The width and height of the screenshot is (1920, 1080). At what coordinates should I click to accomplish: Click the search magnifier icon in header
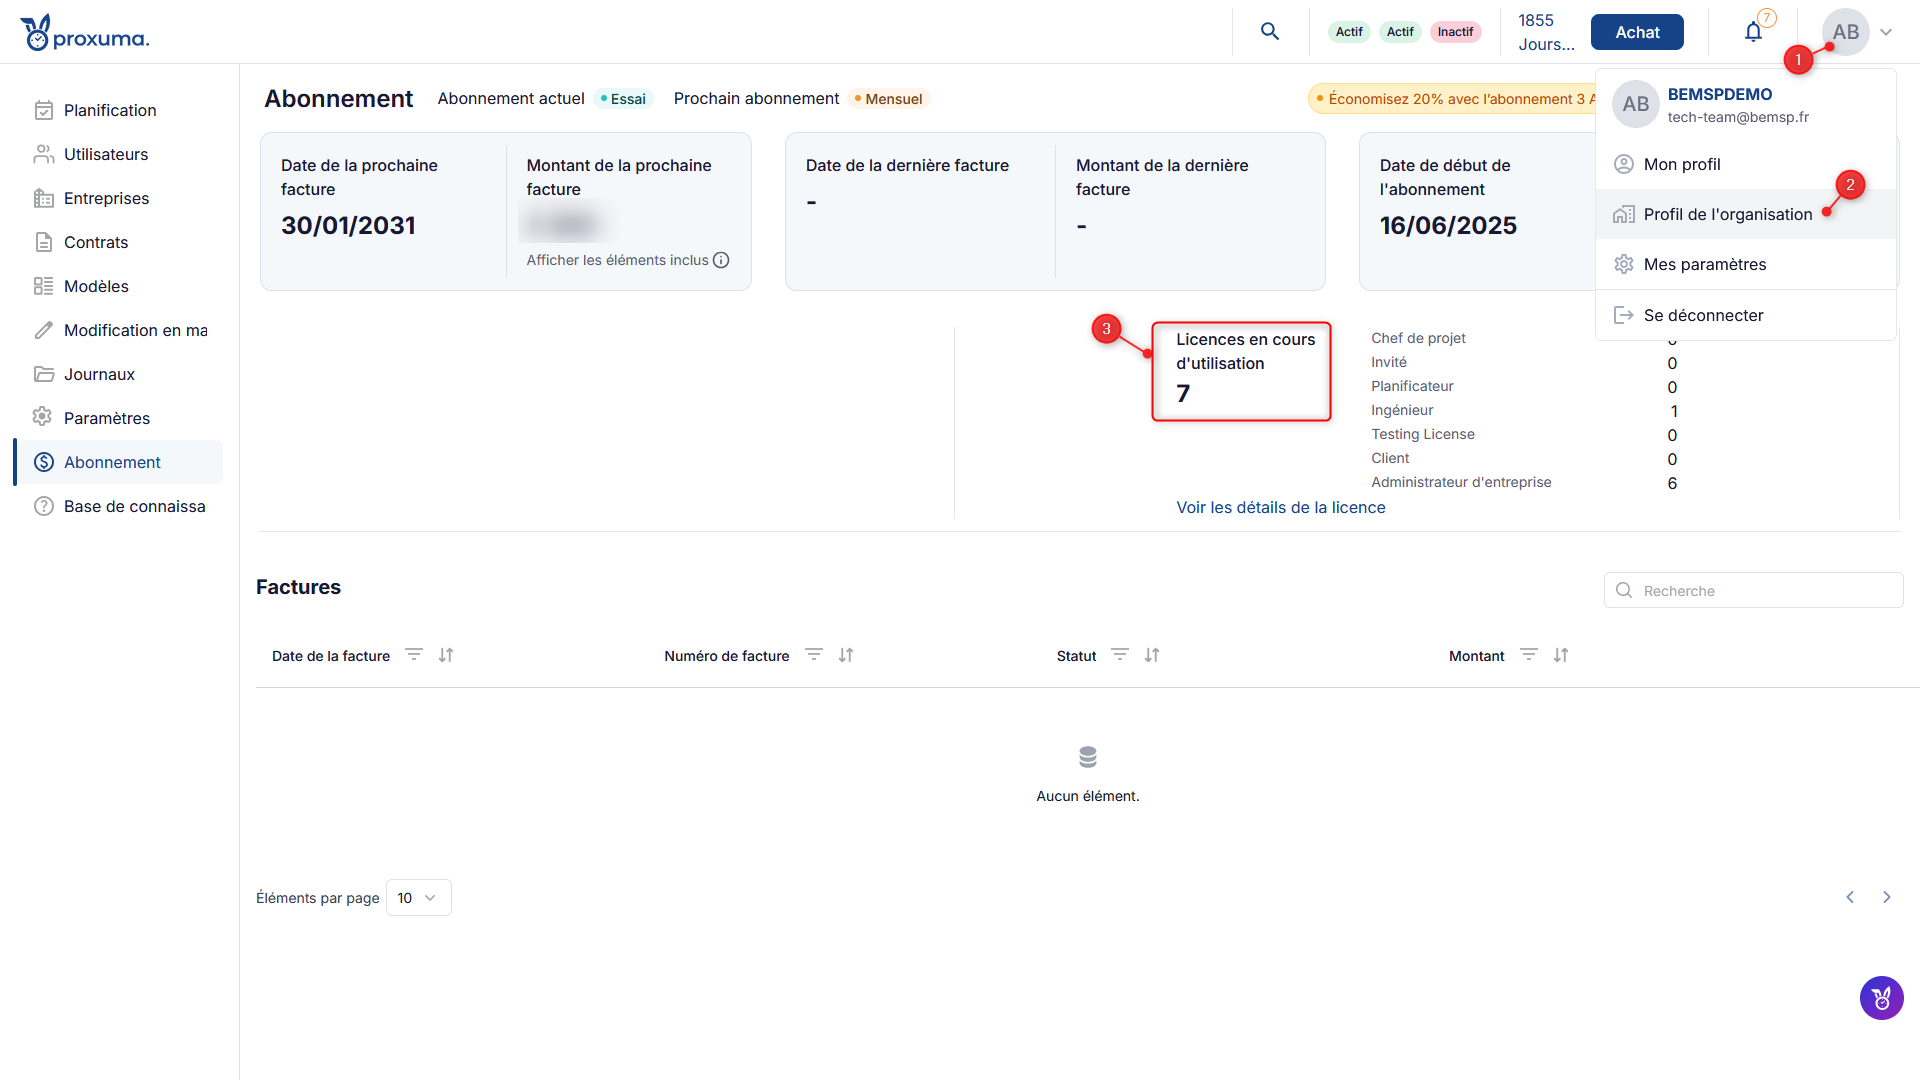pyautogui.click(x=1270, y=32)
